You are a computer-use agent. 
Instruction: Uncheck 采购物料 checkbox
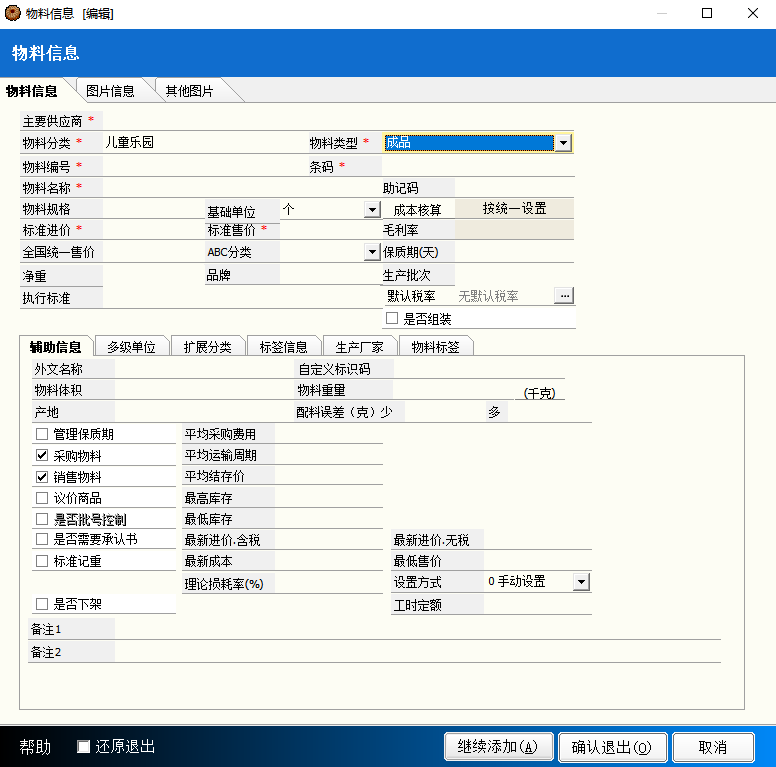[42, 455]
